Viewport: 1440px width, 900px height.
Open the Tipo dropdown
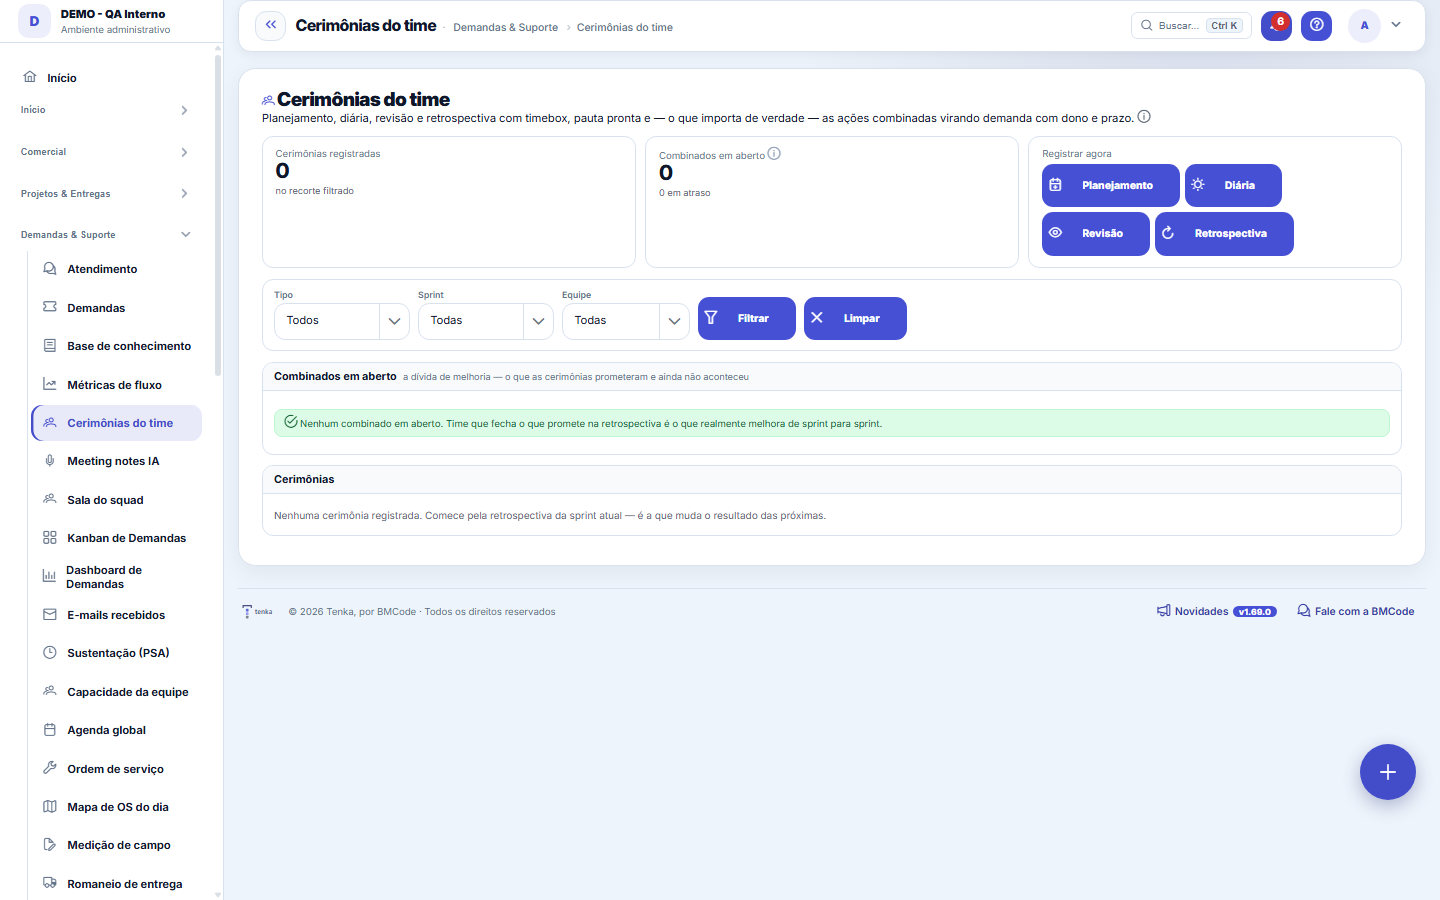[x=341, y=321]
